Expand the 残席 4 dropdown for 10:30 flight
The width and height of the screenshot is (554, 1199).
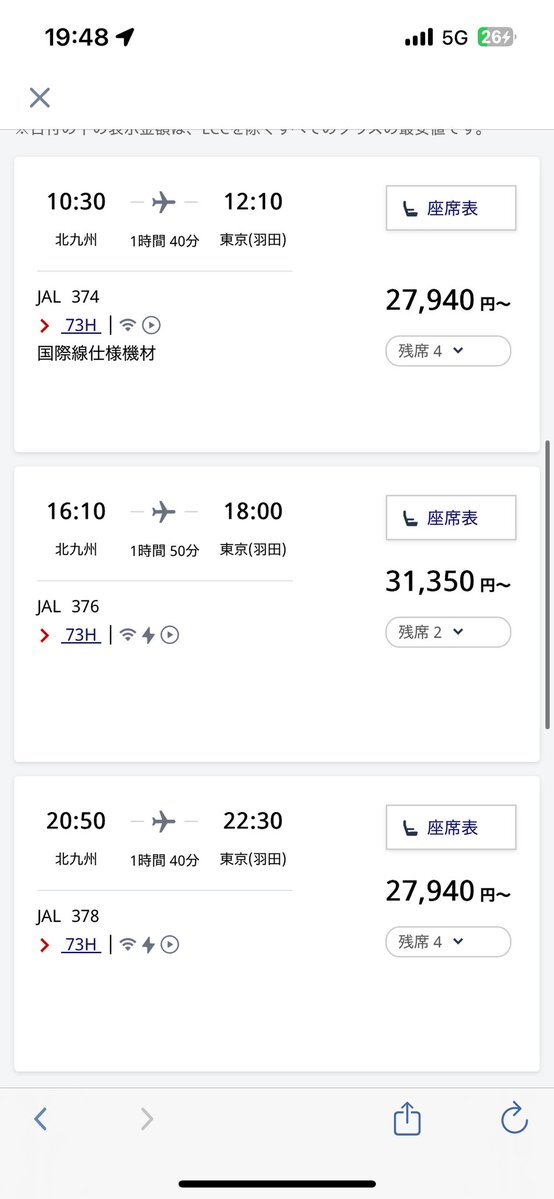(448, 351)
